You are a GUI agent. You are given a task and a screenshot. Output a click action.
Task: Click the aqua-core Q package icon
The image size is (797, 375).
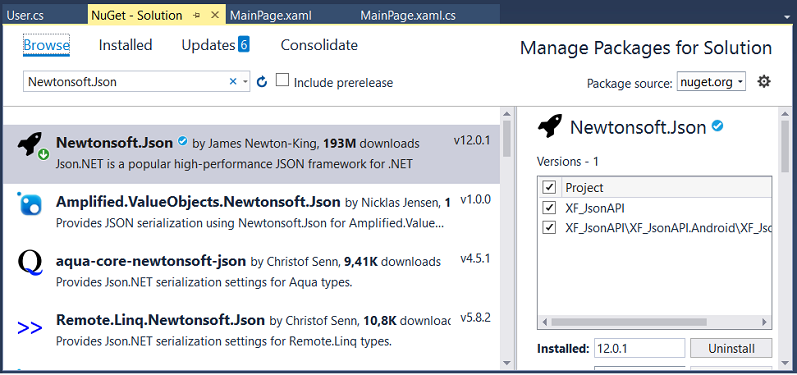pos(29,264)
